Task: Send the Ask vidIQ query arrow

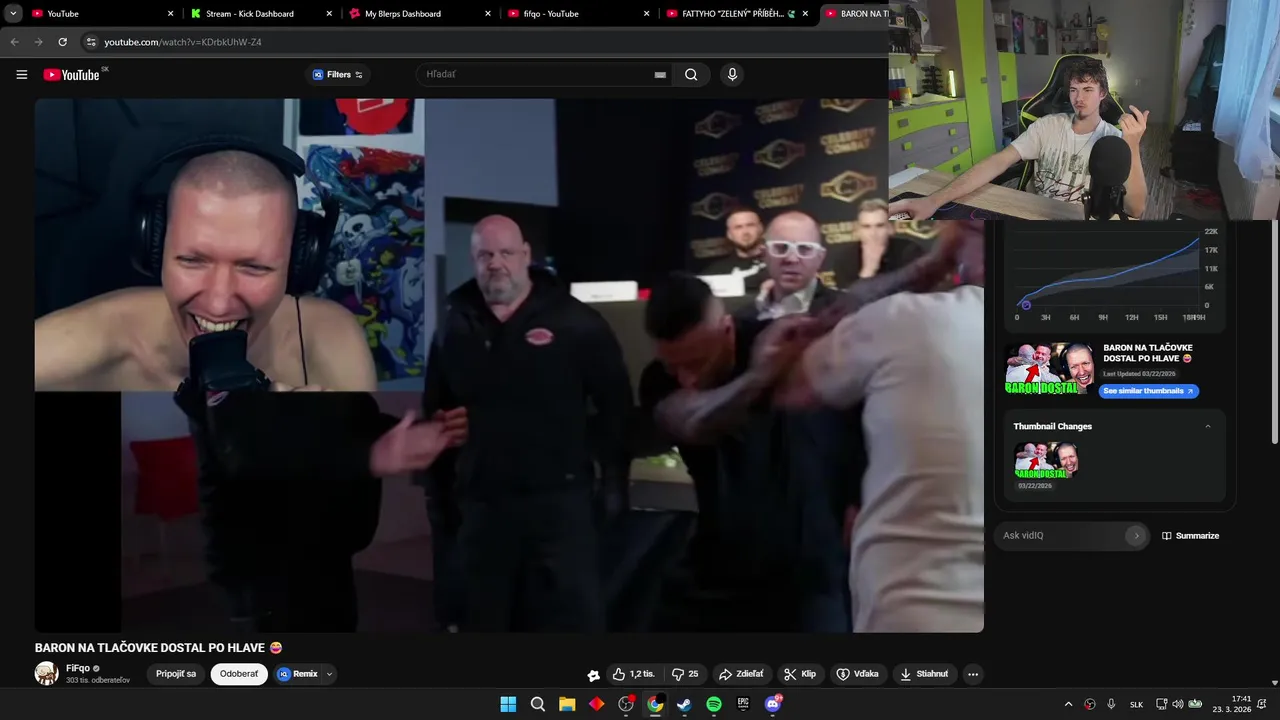Action: [1136, 536]
